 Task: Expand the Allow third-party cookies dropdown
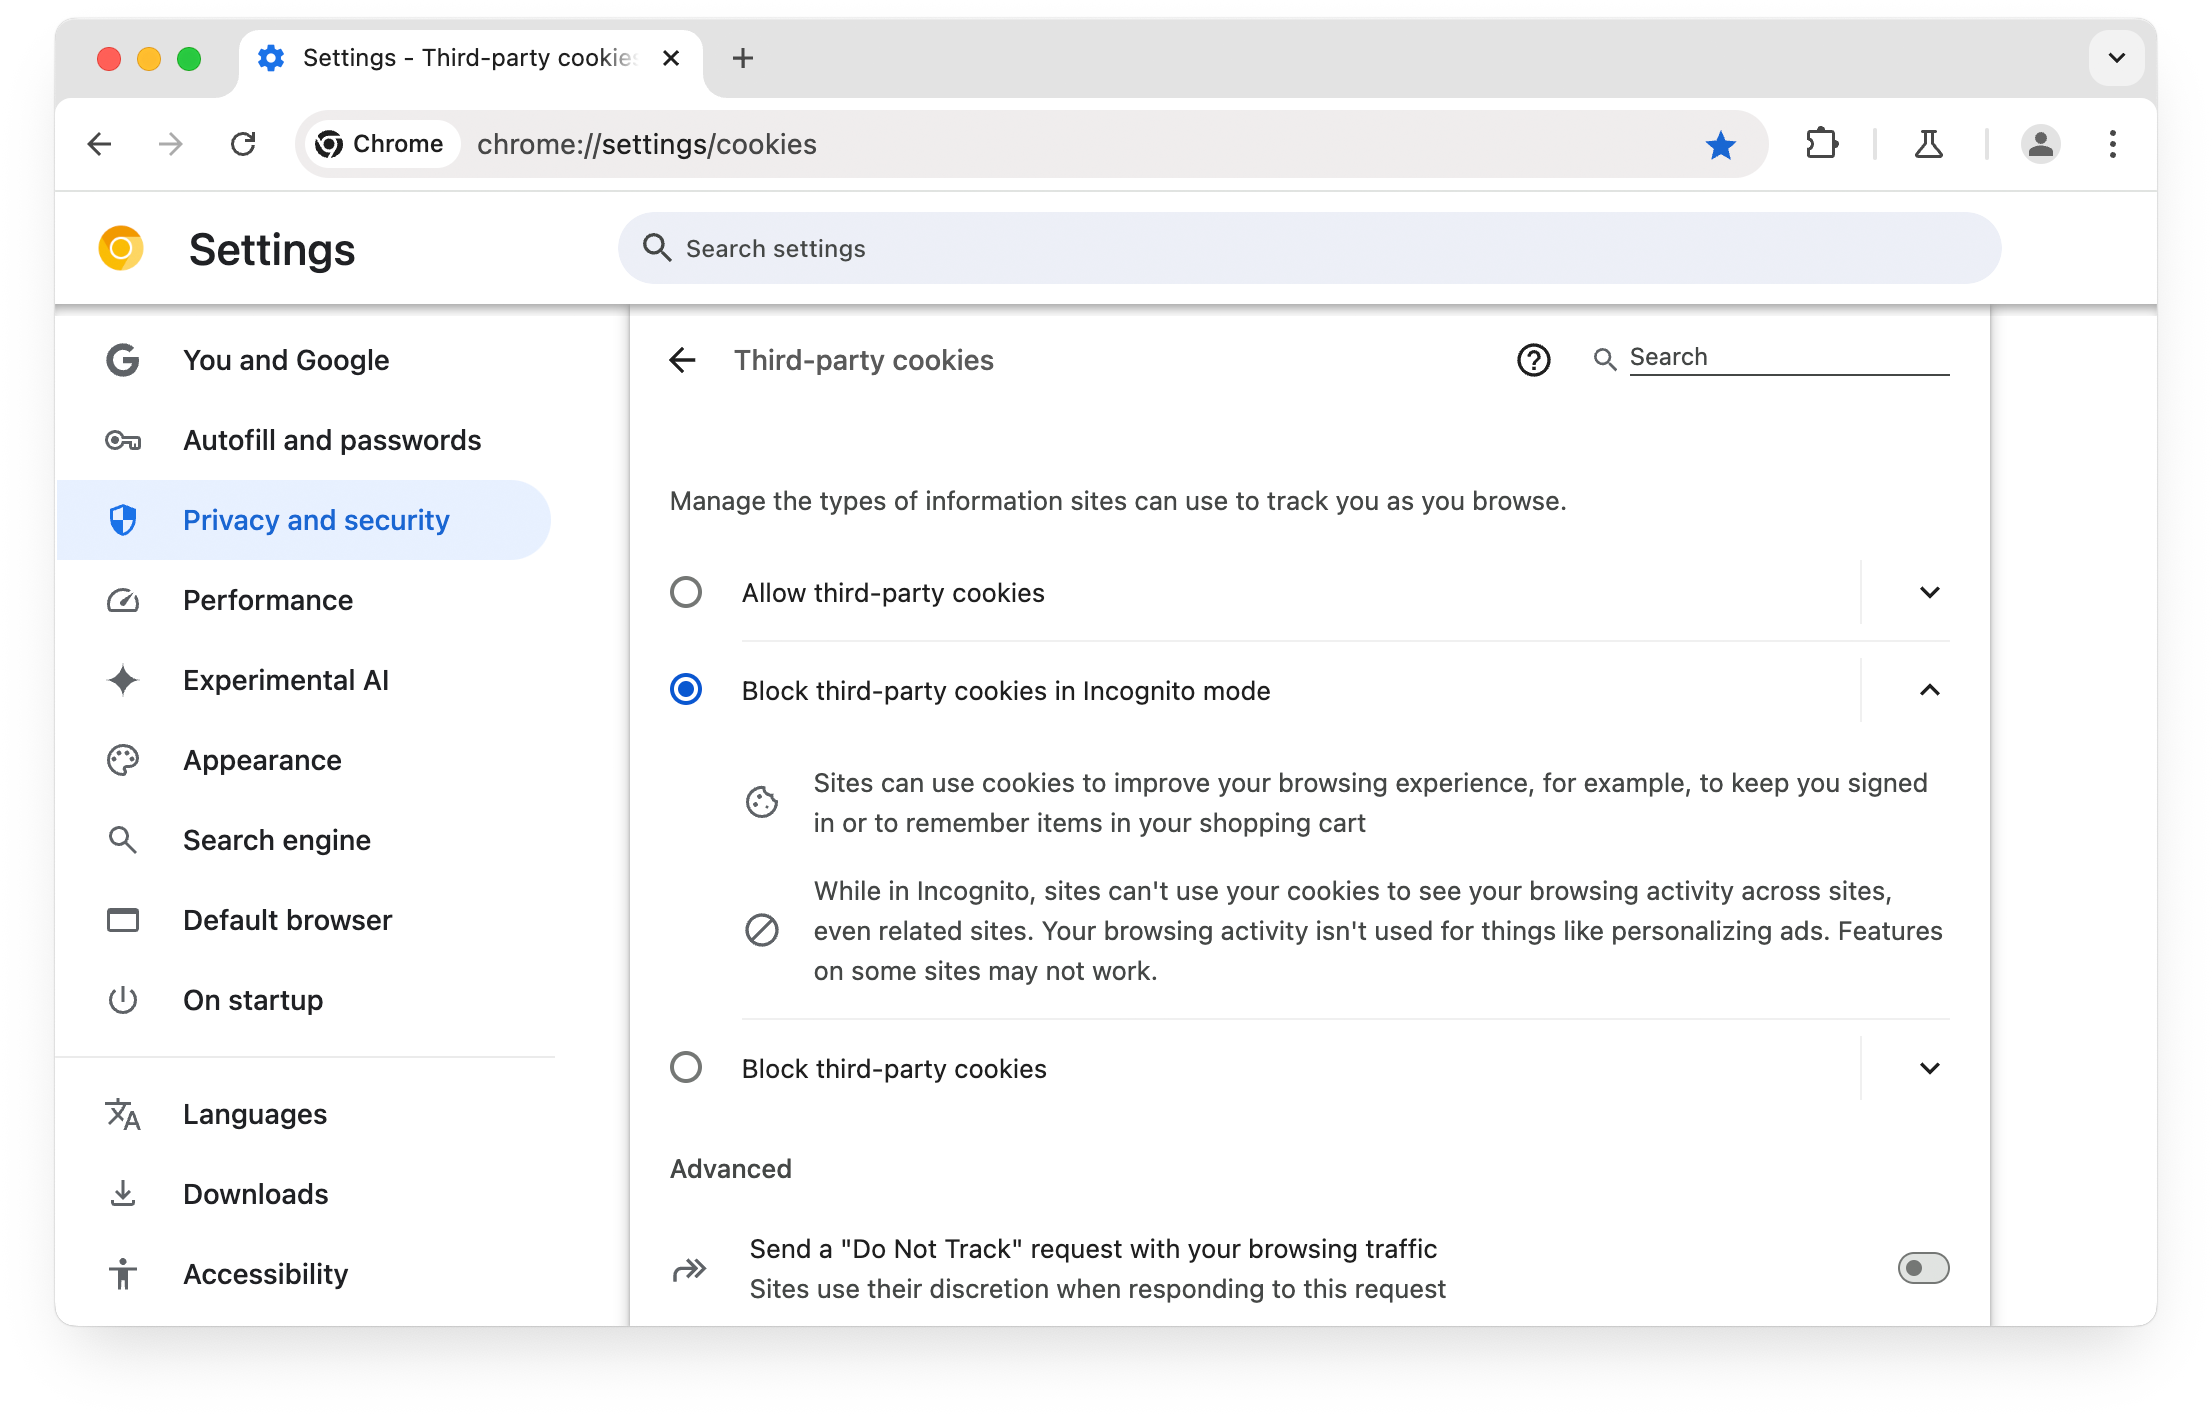1928,592
